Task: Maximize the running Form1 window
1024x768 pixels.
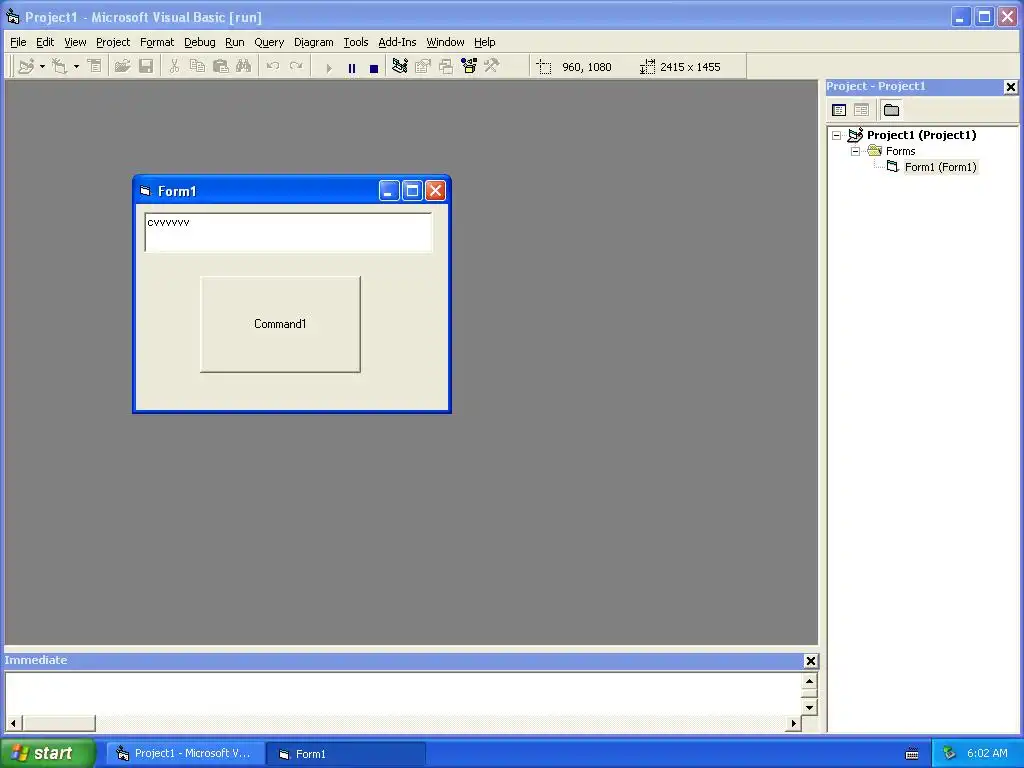Action: pos(412,191)
